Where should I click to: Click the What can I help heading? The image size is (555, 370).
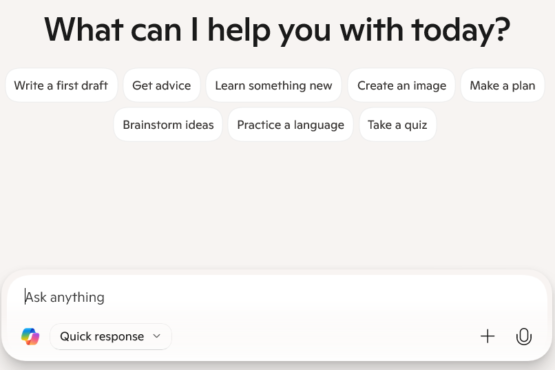[x=277, y=30]
